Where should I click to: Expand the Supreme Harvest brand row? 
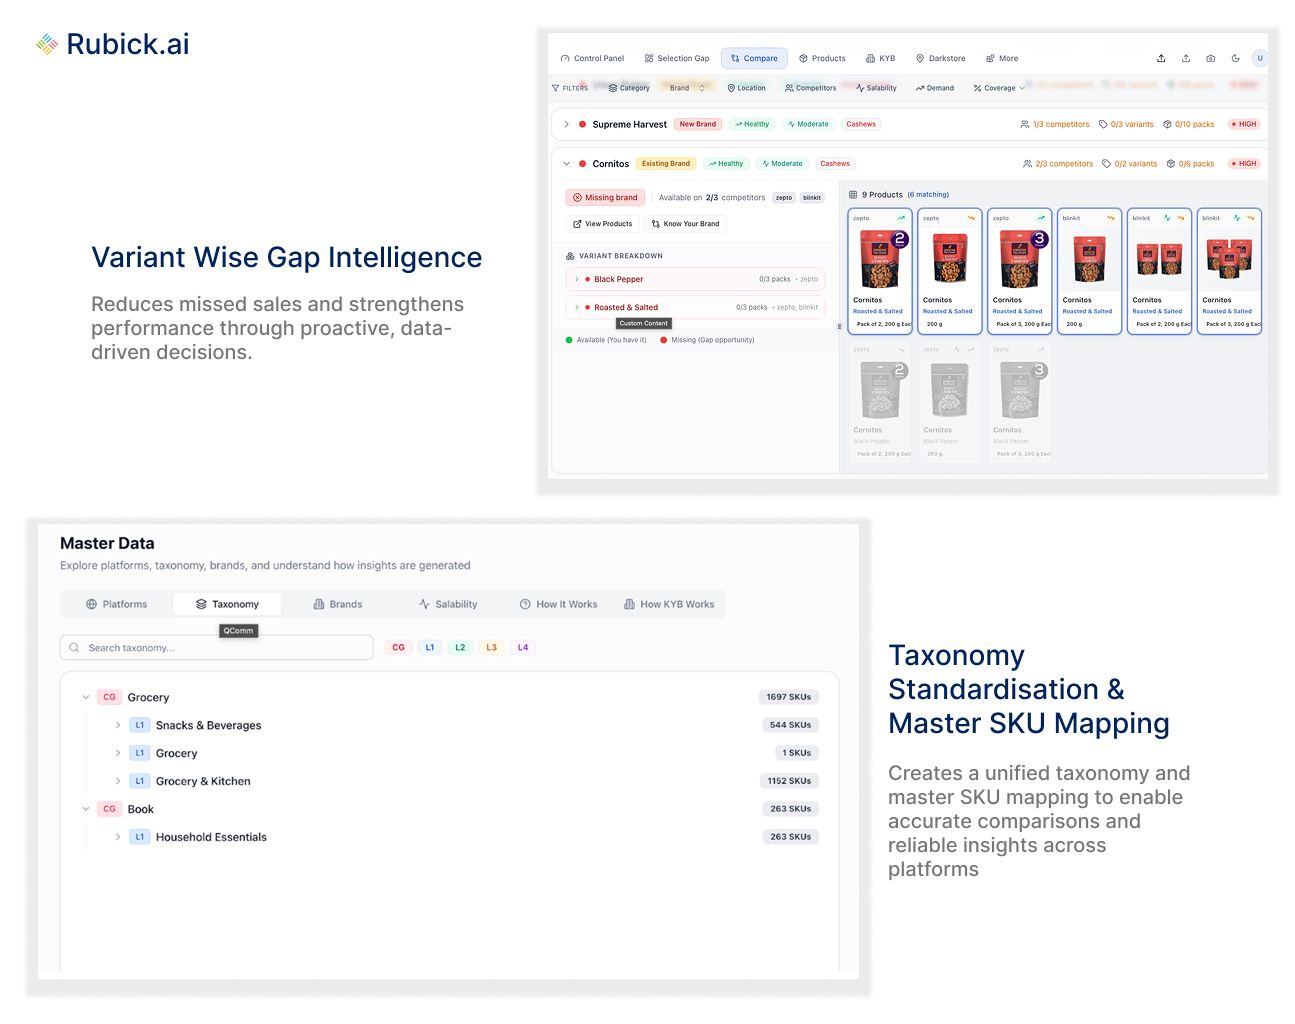coord(566,125)
